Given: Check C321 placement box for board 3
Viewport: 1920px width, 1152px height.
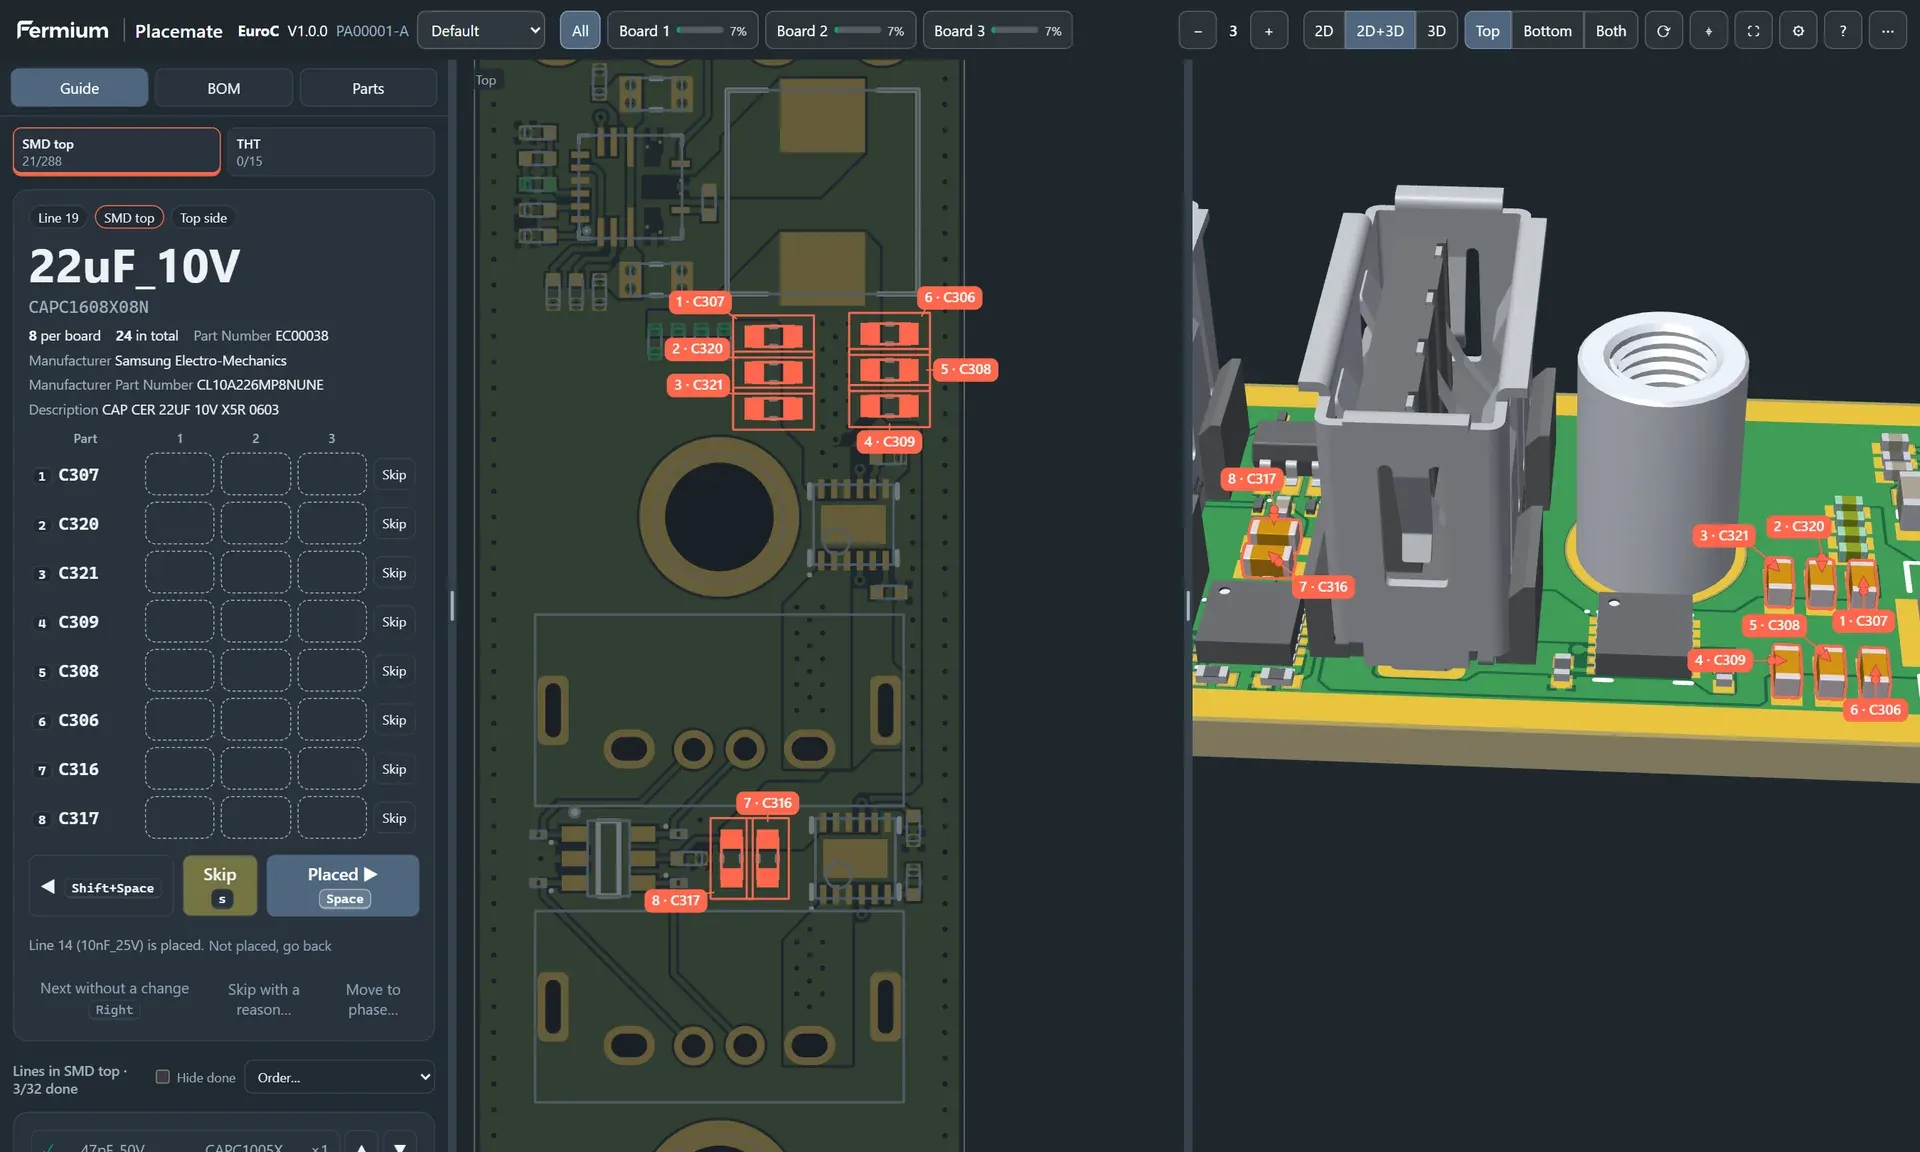Looking at the screenshot, I should pos(332,573).
